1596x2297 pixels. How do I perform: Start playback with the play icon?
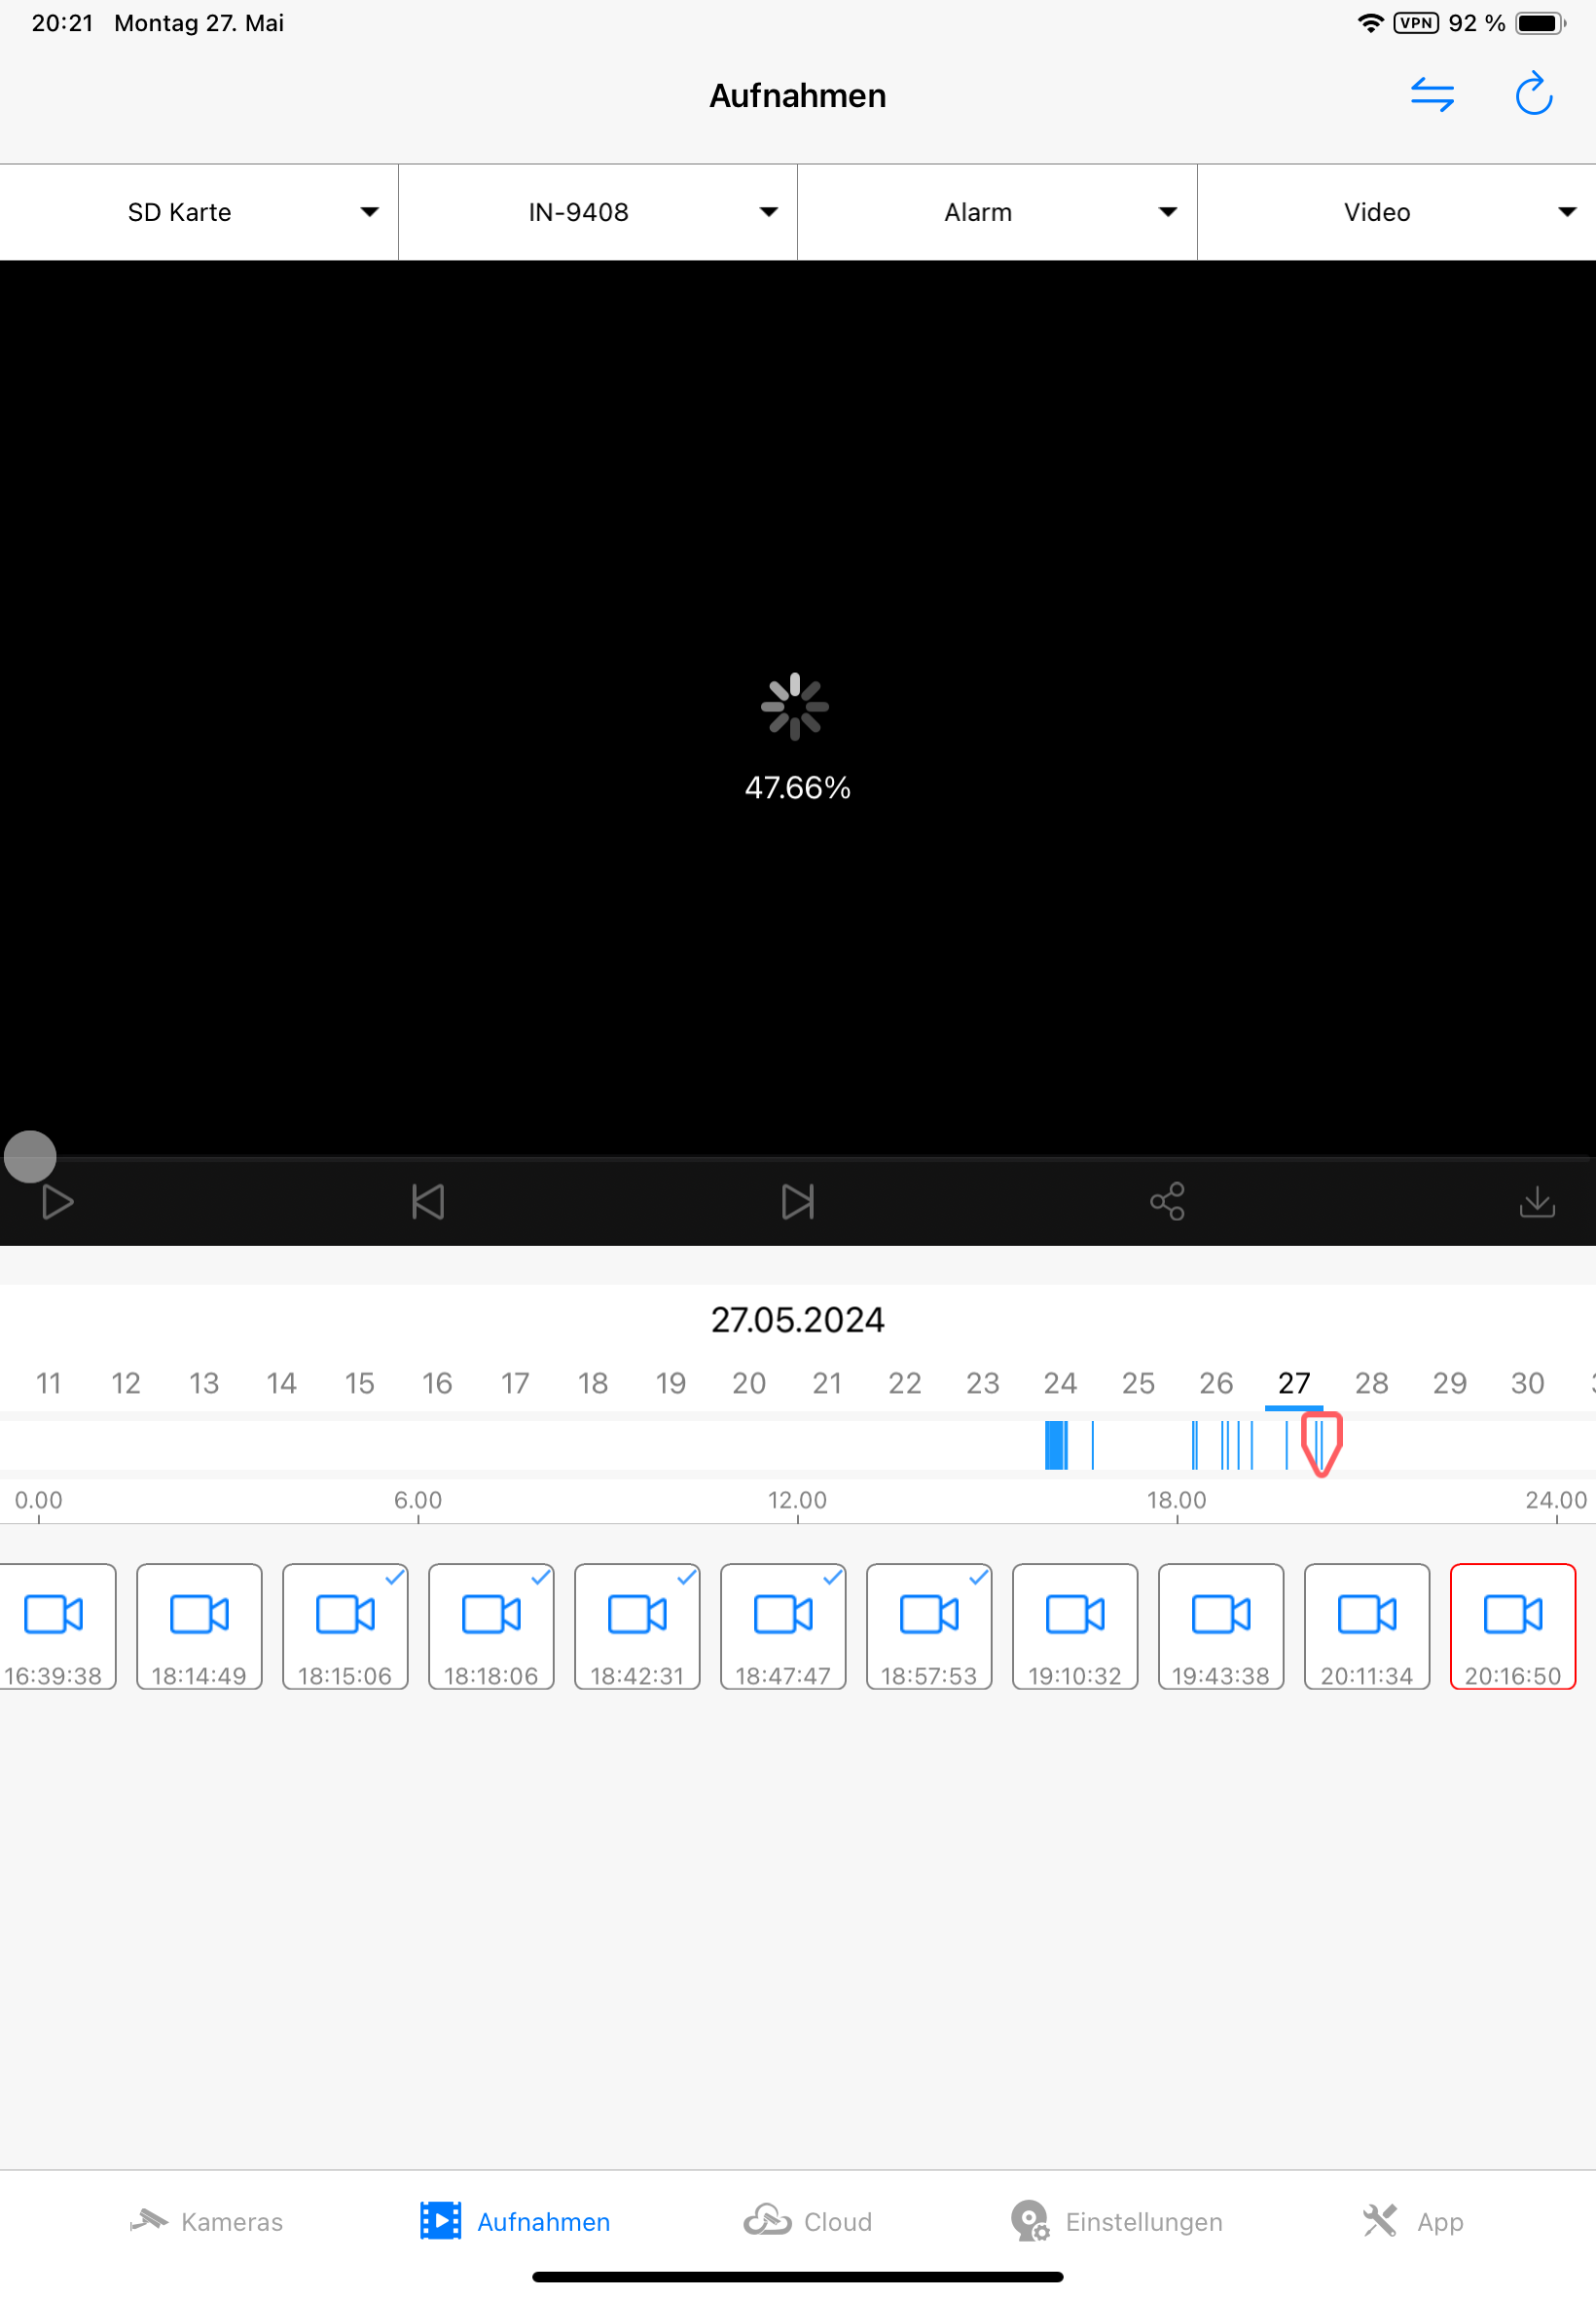pyautogui.click(x=57, y=1202)
